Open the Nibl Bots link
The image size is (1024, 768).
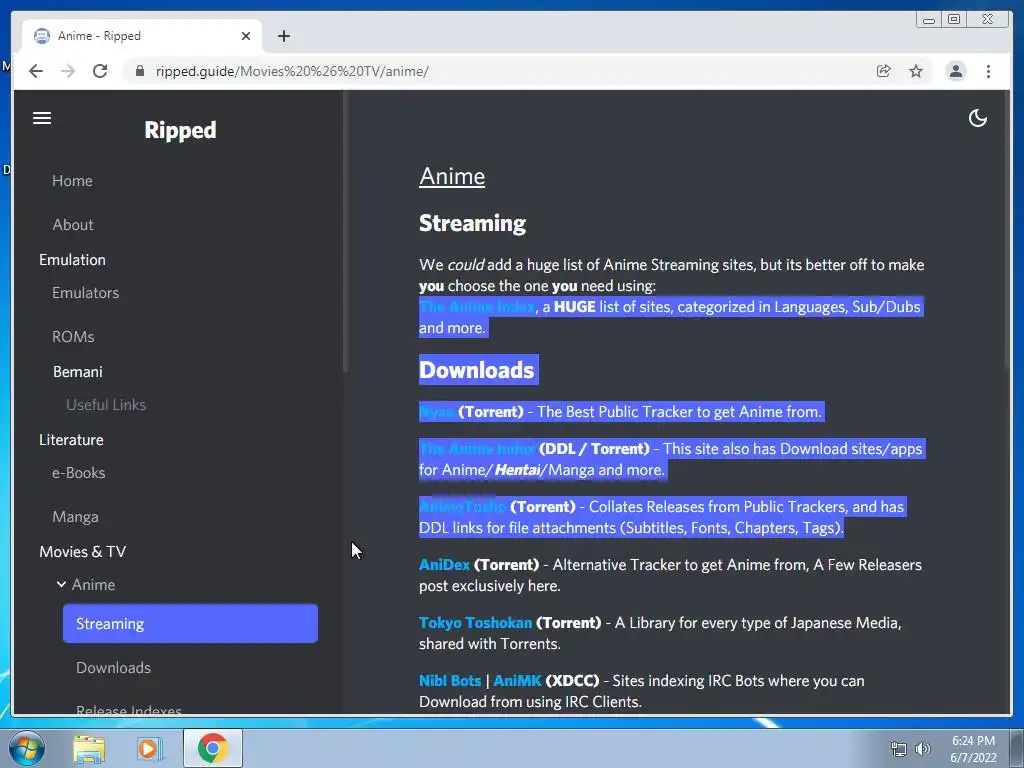pos(450,680)
